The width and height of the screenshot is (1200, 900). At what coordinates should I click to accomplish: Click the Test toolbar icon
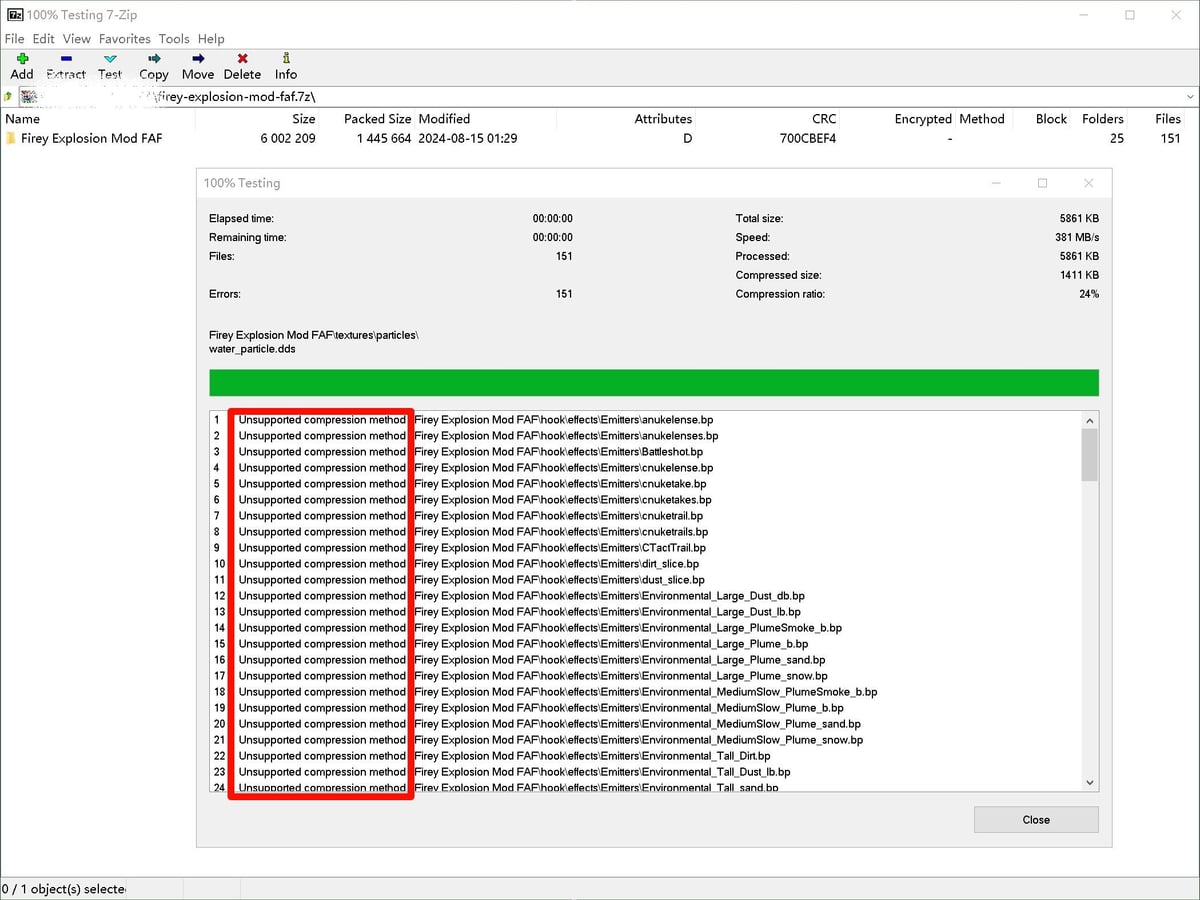click(x=110, y=58)
